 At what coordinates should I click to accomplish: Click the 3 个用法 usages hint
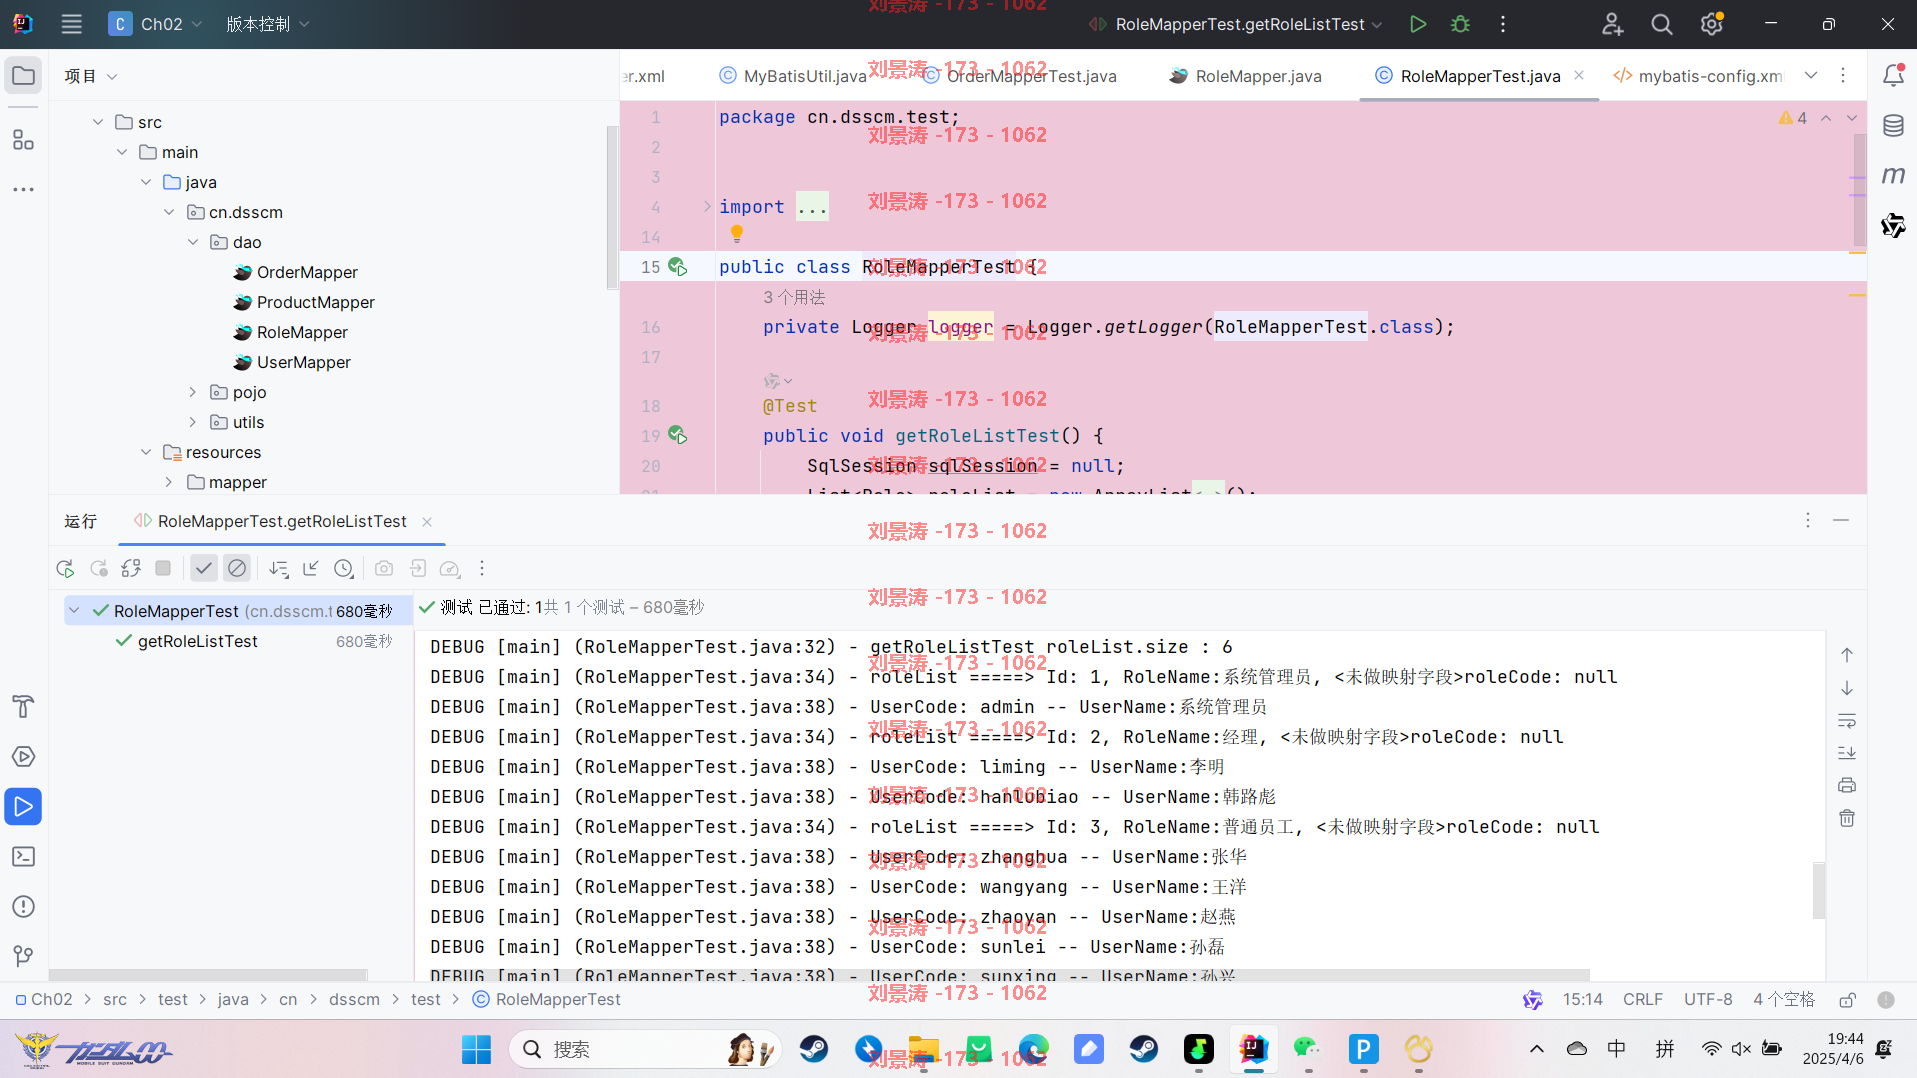794,297
